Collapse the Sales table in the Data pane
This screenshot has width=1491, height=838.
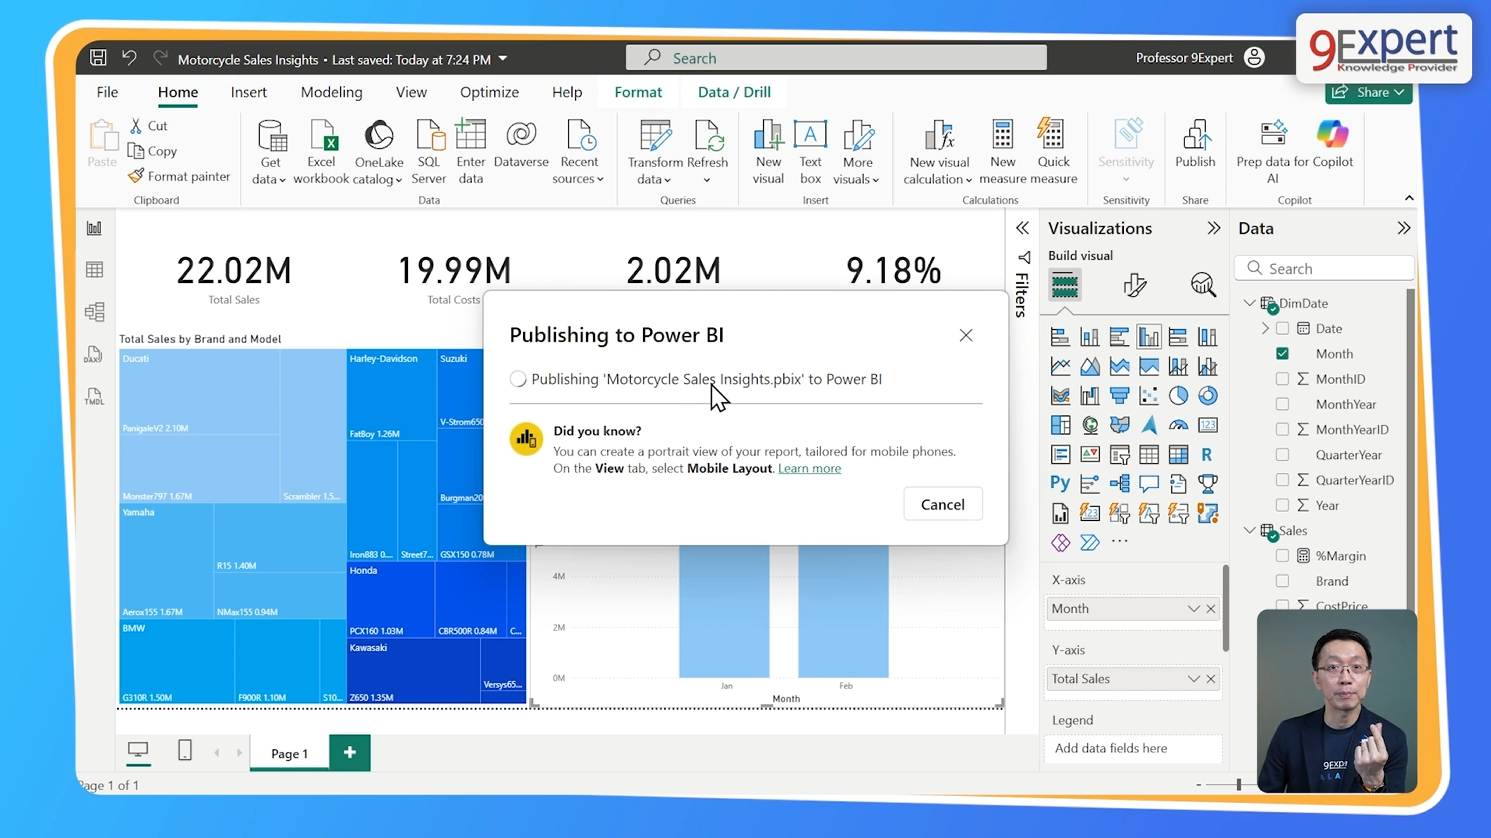click(1249, 530)
